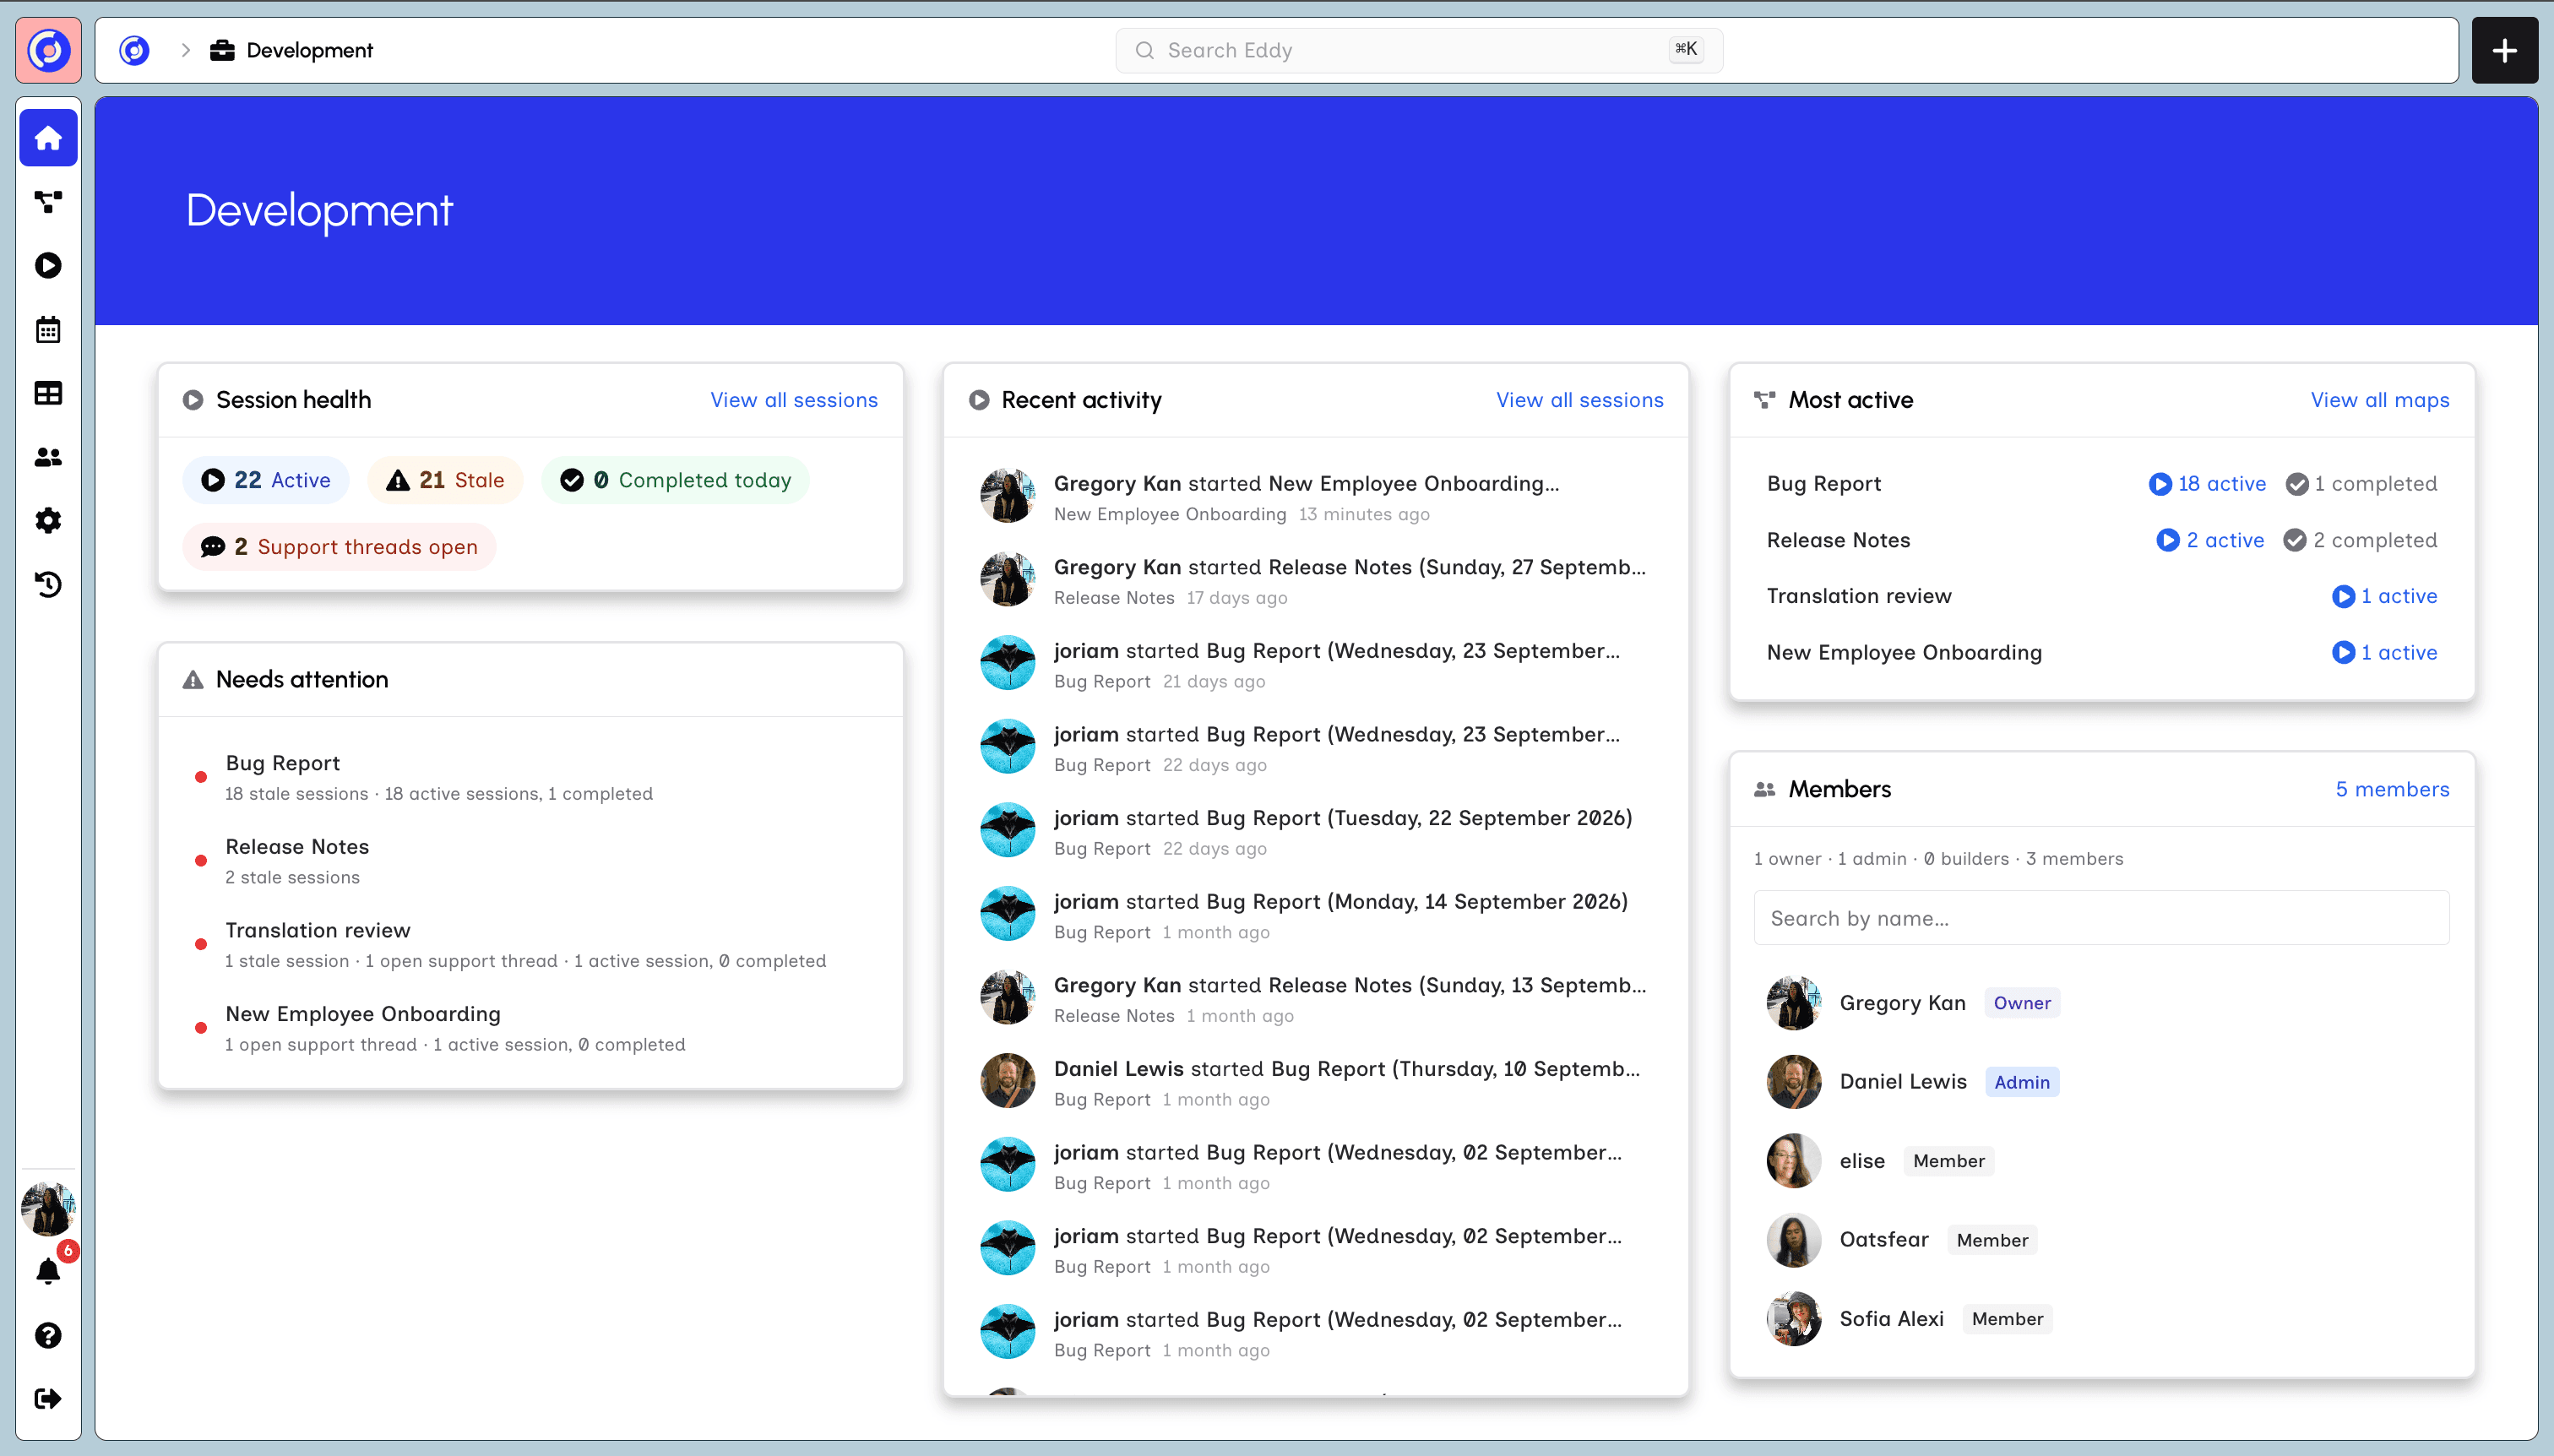The image size is (2554, 1456).
Task: Open joriam's Bug Report Monday 14 September
Action: 1316,915
